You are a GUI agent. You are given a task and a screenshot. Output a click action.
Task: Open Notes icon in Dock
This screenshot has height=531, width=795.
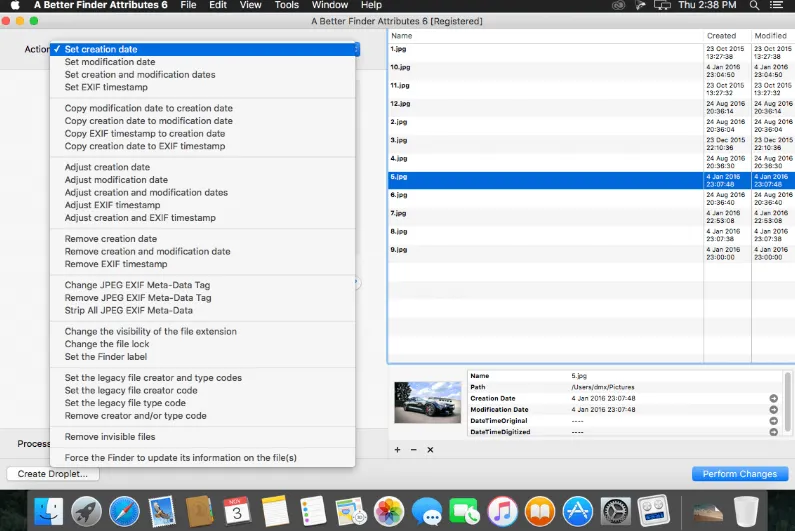click(x=275, y=511)
